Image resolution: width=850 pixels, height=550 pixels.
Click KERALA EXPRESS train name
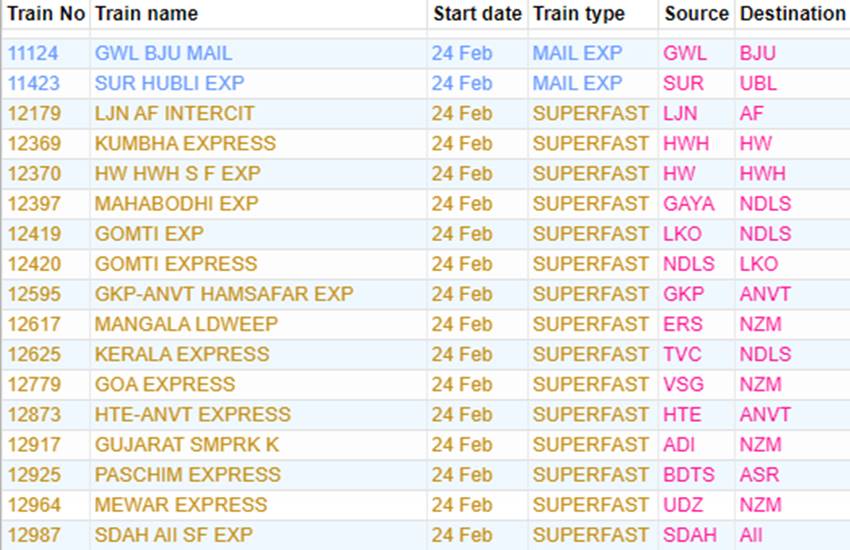click(x=181, y=354)
